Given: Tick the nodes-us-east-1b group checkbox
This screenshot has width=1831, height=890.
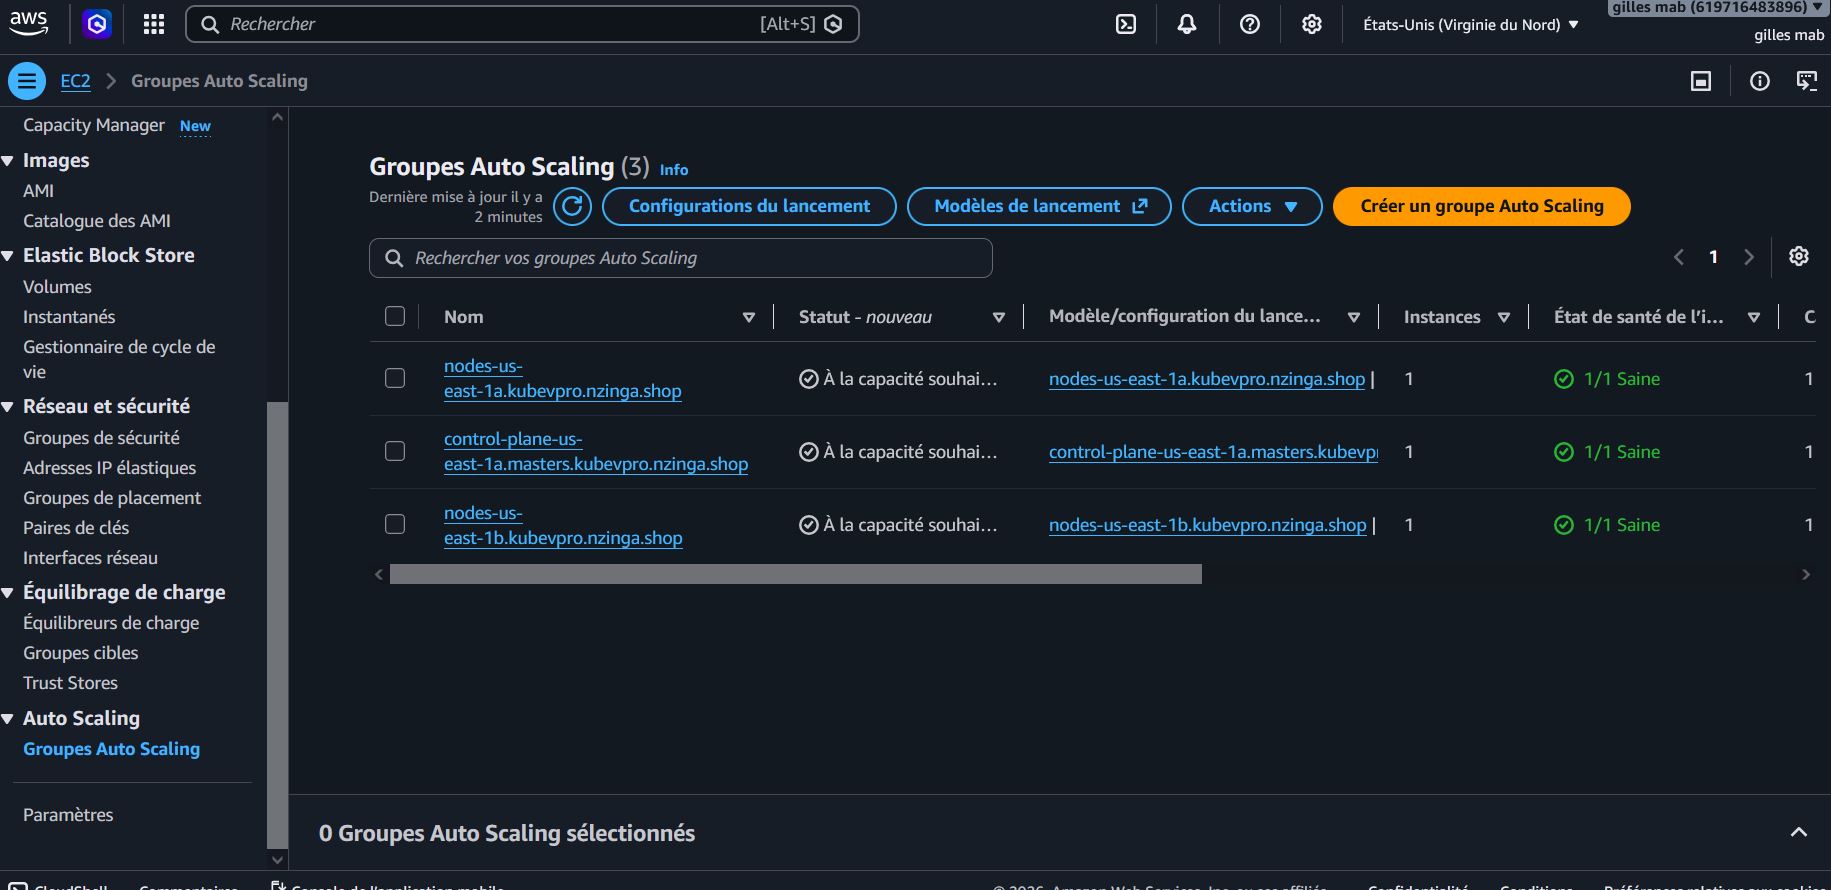Looking at the screenshot, I should [395, 524].
